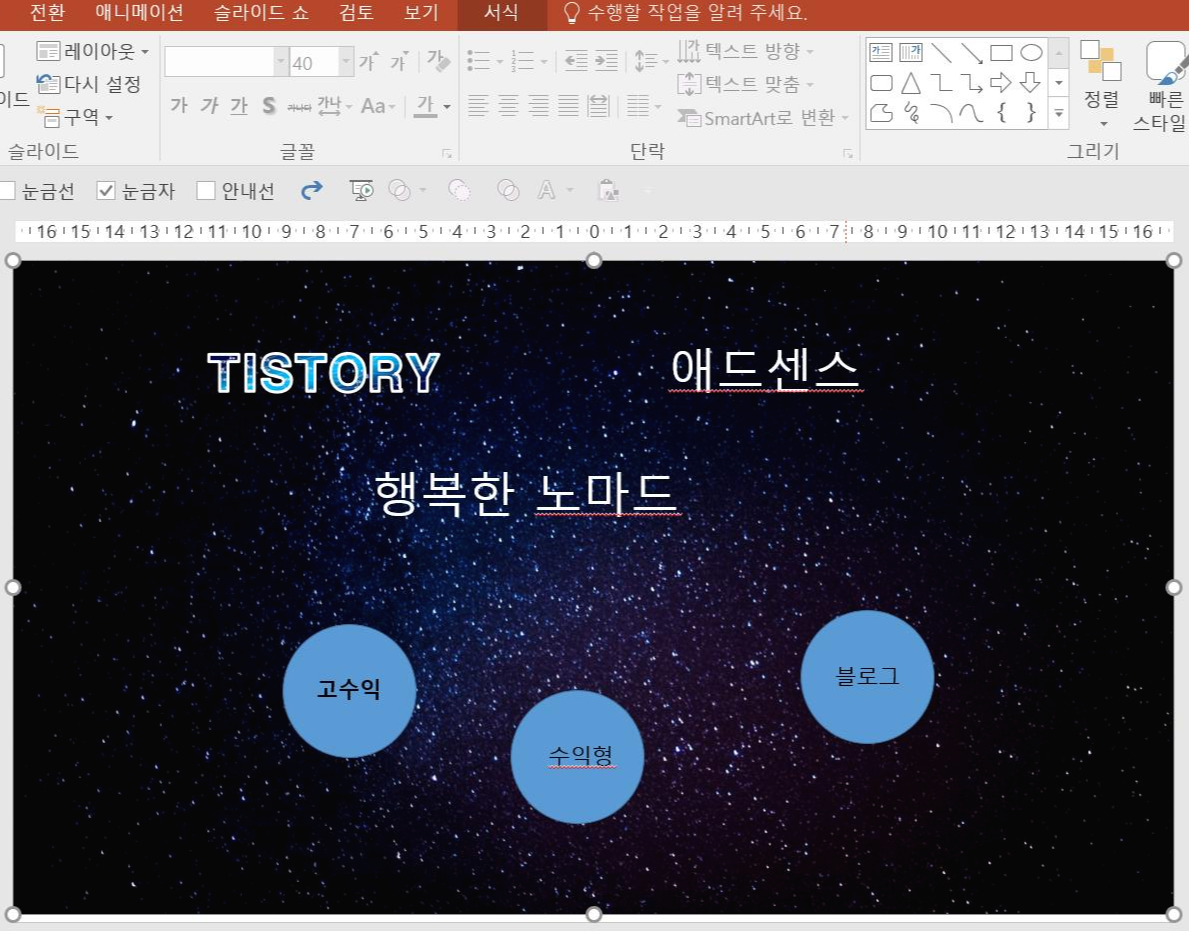Open the 슬라이드 쇼 tab
Image resolution: width=1189 pixels, height=931 pixels.
261,13
